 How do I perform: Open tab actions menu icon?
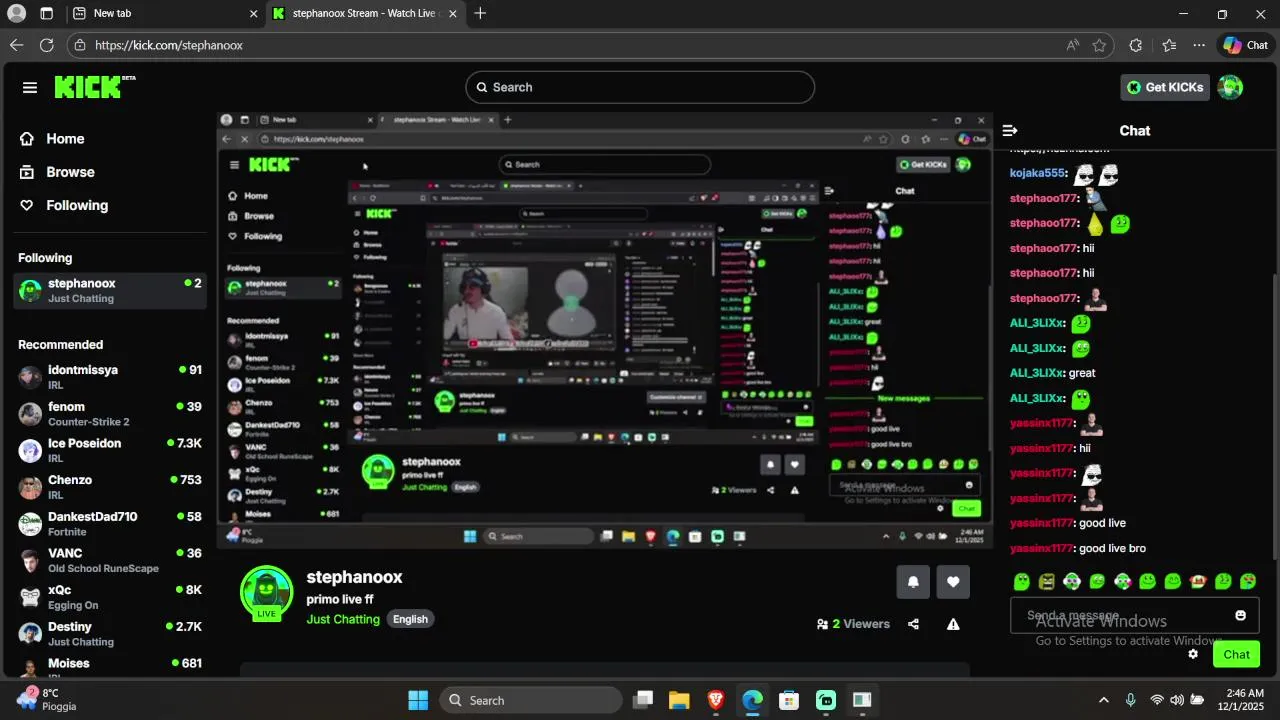tap(46, 14)
